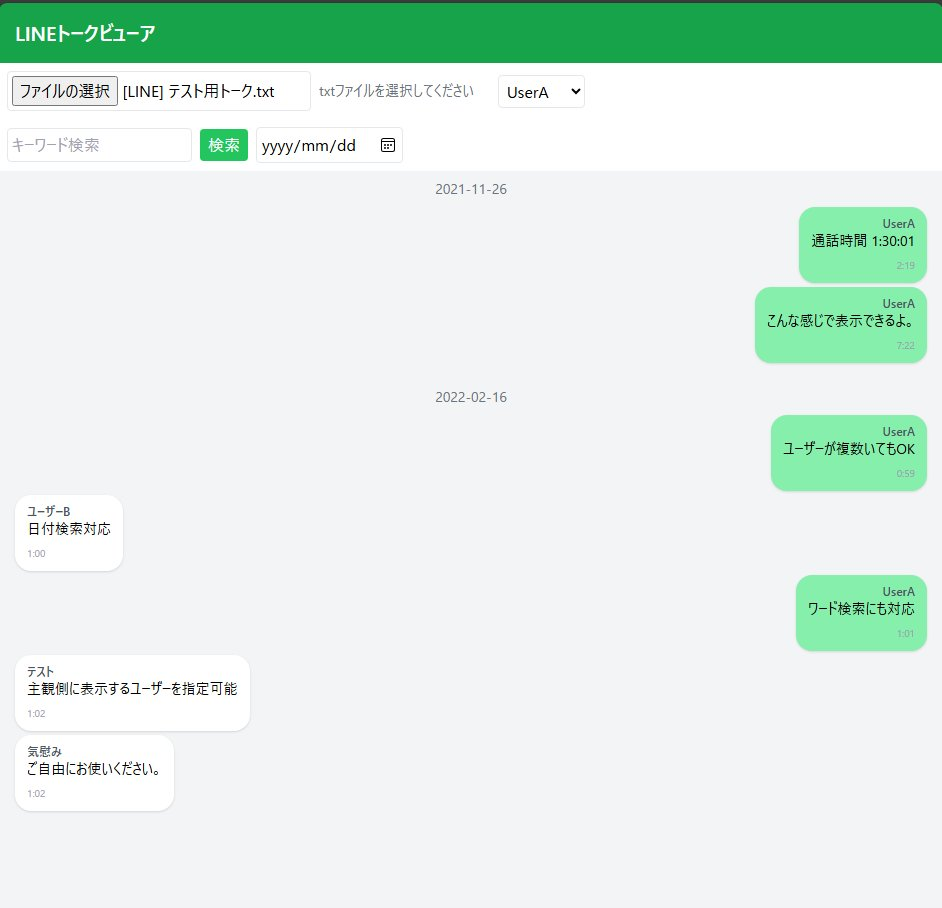Select the ご自由にお使いください。 message bubble
Image resolution: width=942 pixels, height=908 pixels.
click(94, 772)
